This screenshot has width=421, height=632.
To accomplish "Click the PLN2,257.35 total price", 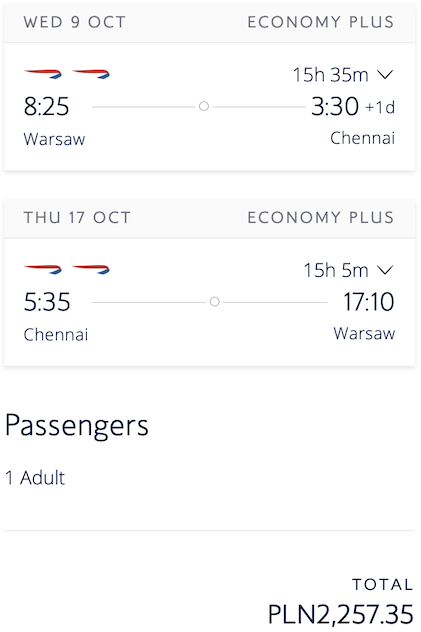I will 341,614.
